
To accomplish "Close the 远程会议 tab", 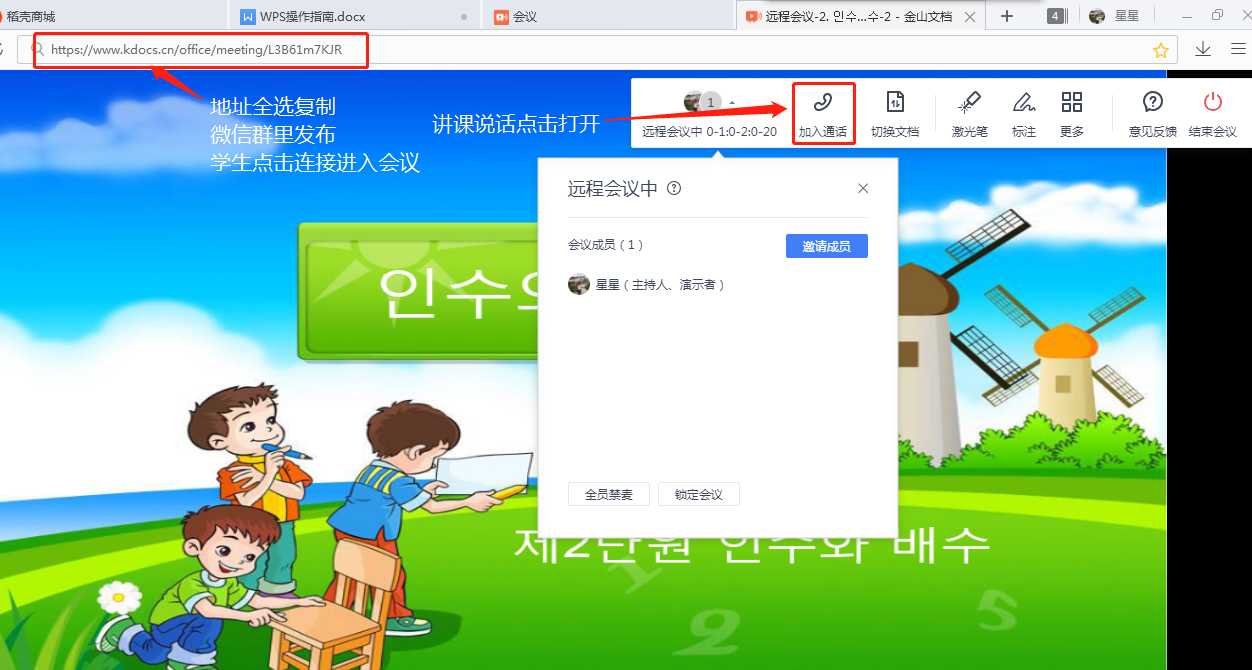I will pyautogui.click(x=969, y=16).
